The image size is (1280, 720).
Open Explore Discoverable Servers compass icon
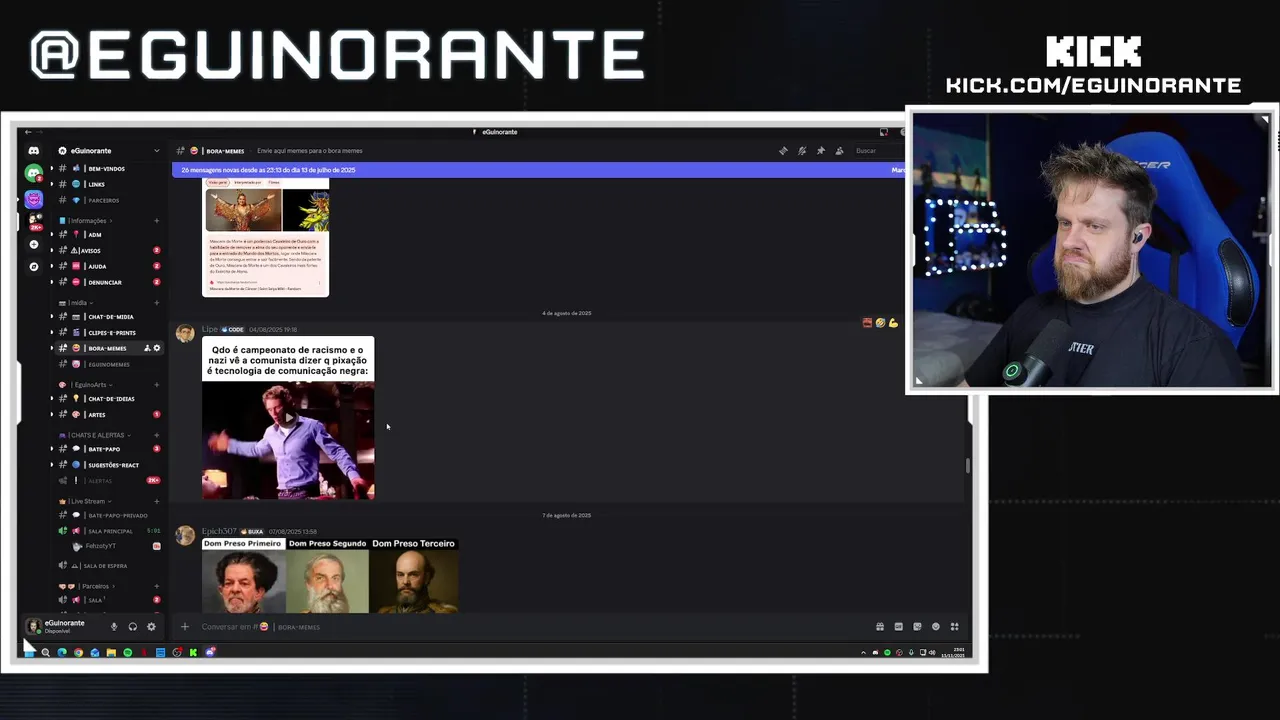coord(34,266)
